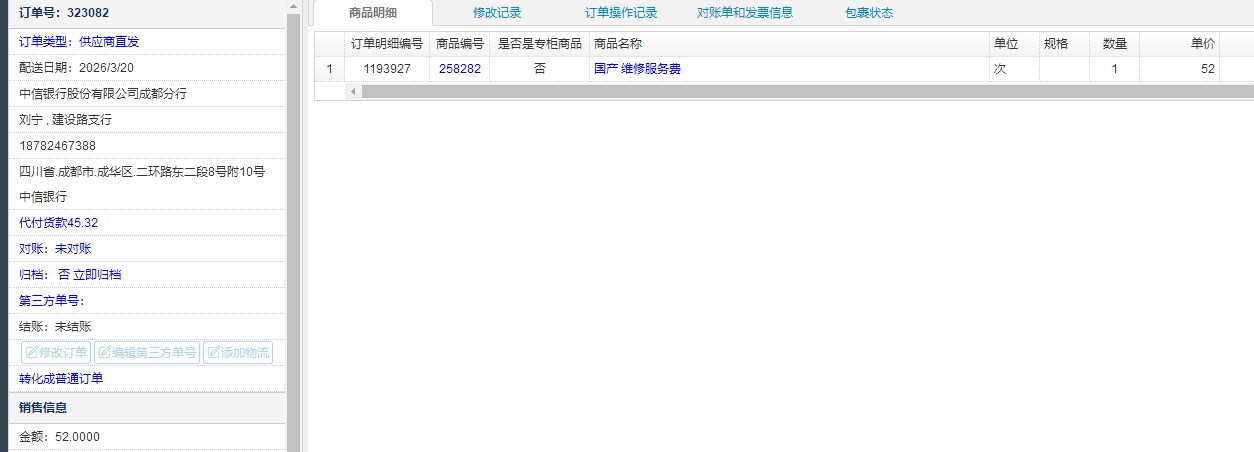Screen dimensions: 1254x452
Task: Open product number 258282 link
Action: coord(460,69)
